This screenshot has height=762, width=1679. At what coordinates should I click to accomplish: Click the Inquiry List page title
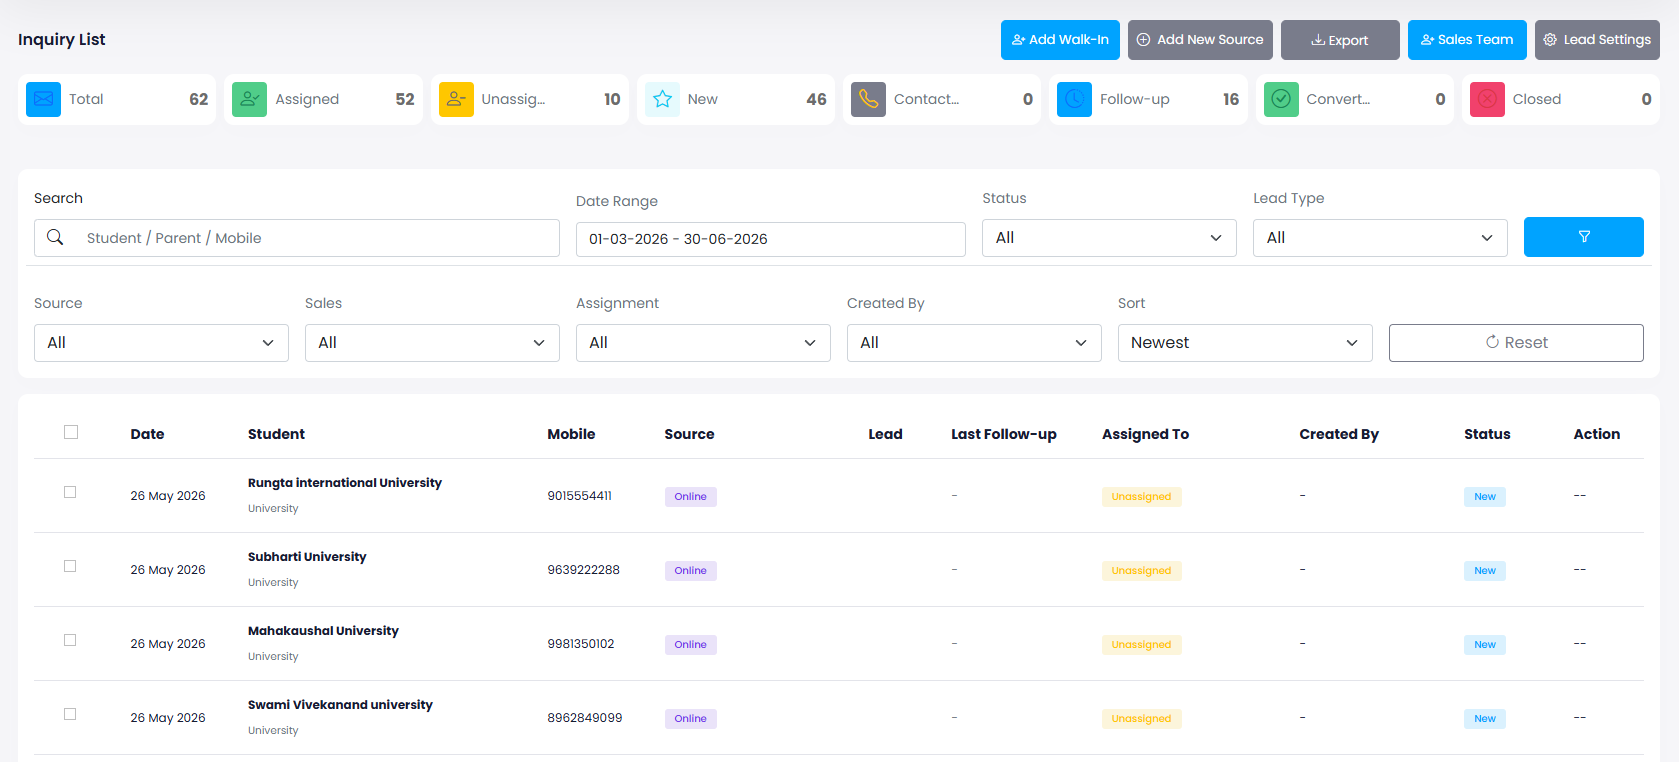pos(62,39)
